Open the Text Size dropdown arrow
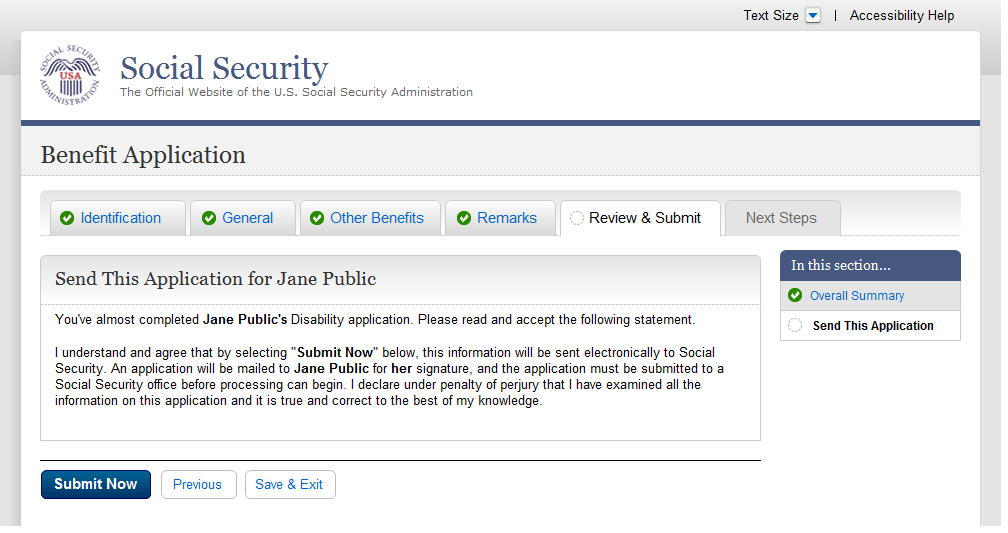 pyautogui.click(x=813, y=15)
